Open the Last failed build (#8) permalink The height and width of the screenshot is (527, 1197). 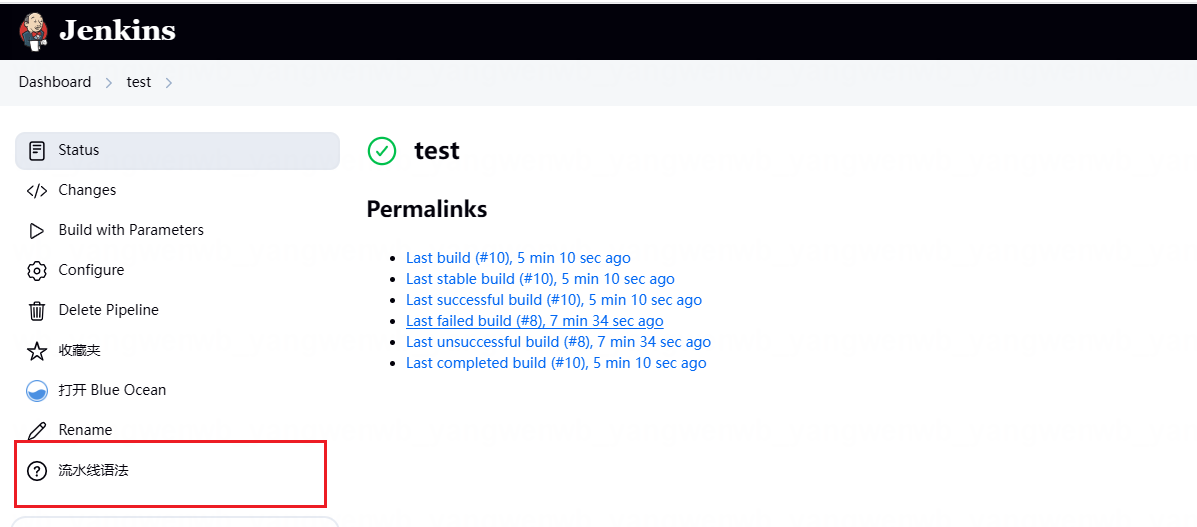pyautogui.click(x=534, y=321)
